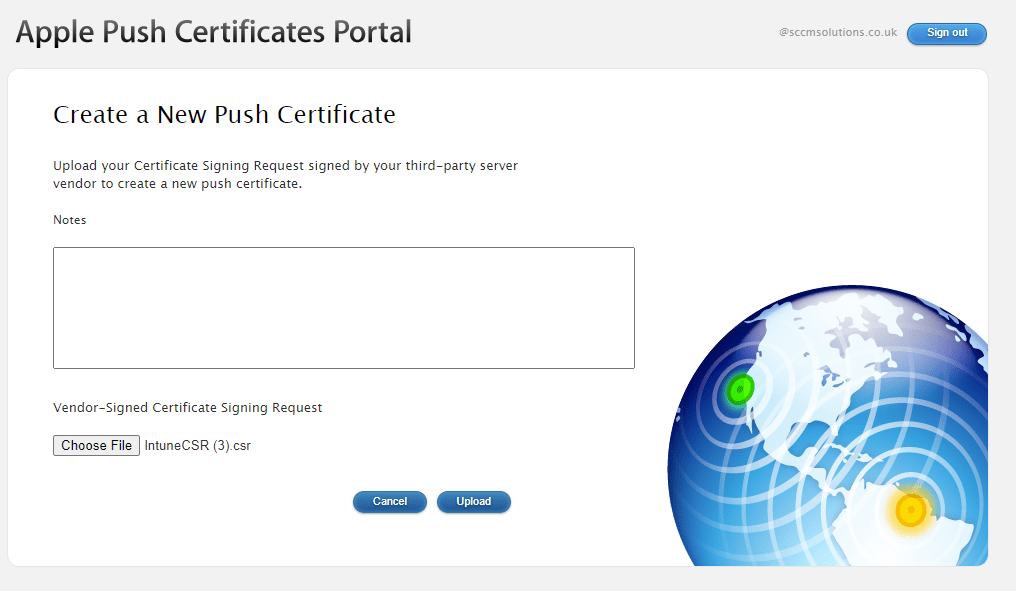Click the Notes field label

coord(70,220)
